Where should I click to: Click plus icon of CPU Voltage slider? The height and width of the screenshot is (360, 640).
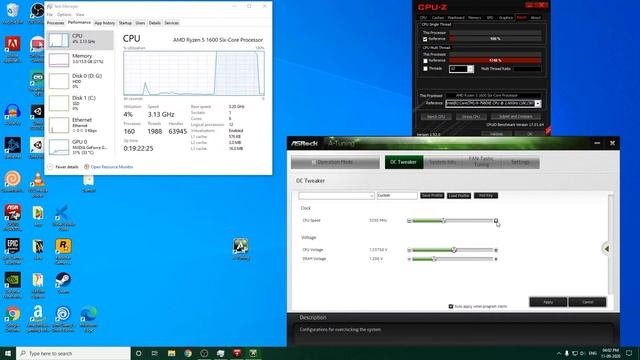click(x=496, y=250)
